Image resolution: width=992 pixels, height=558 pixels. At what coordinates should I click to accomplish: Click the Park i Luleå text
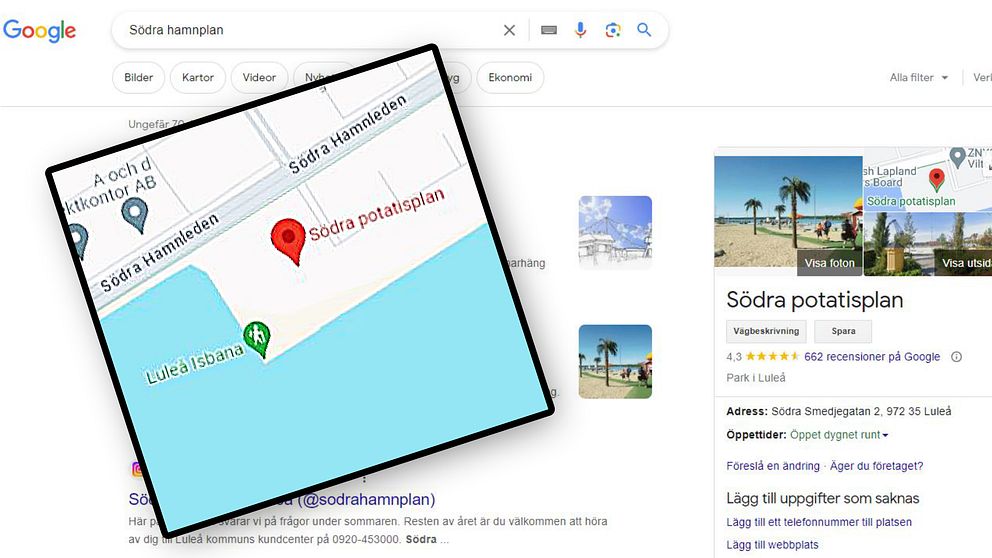755,378
